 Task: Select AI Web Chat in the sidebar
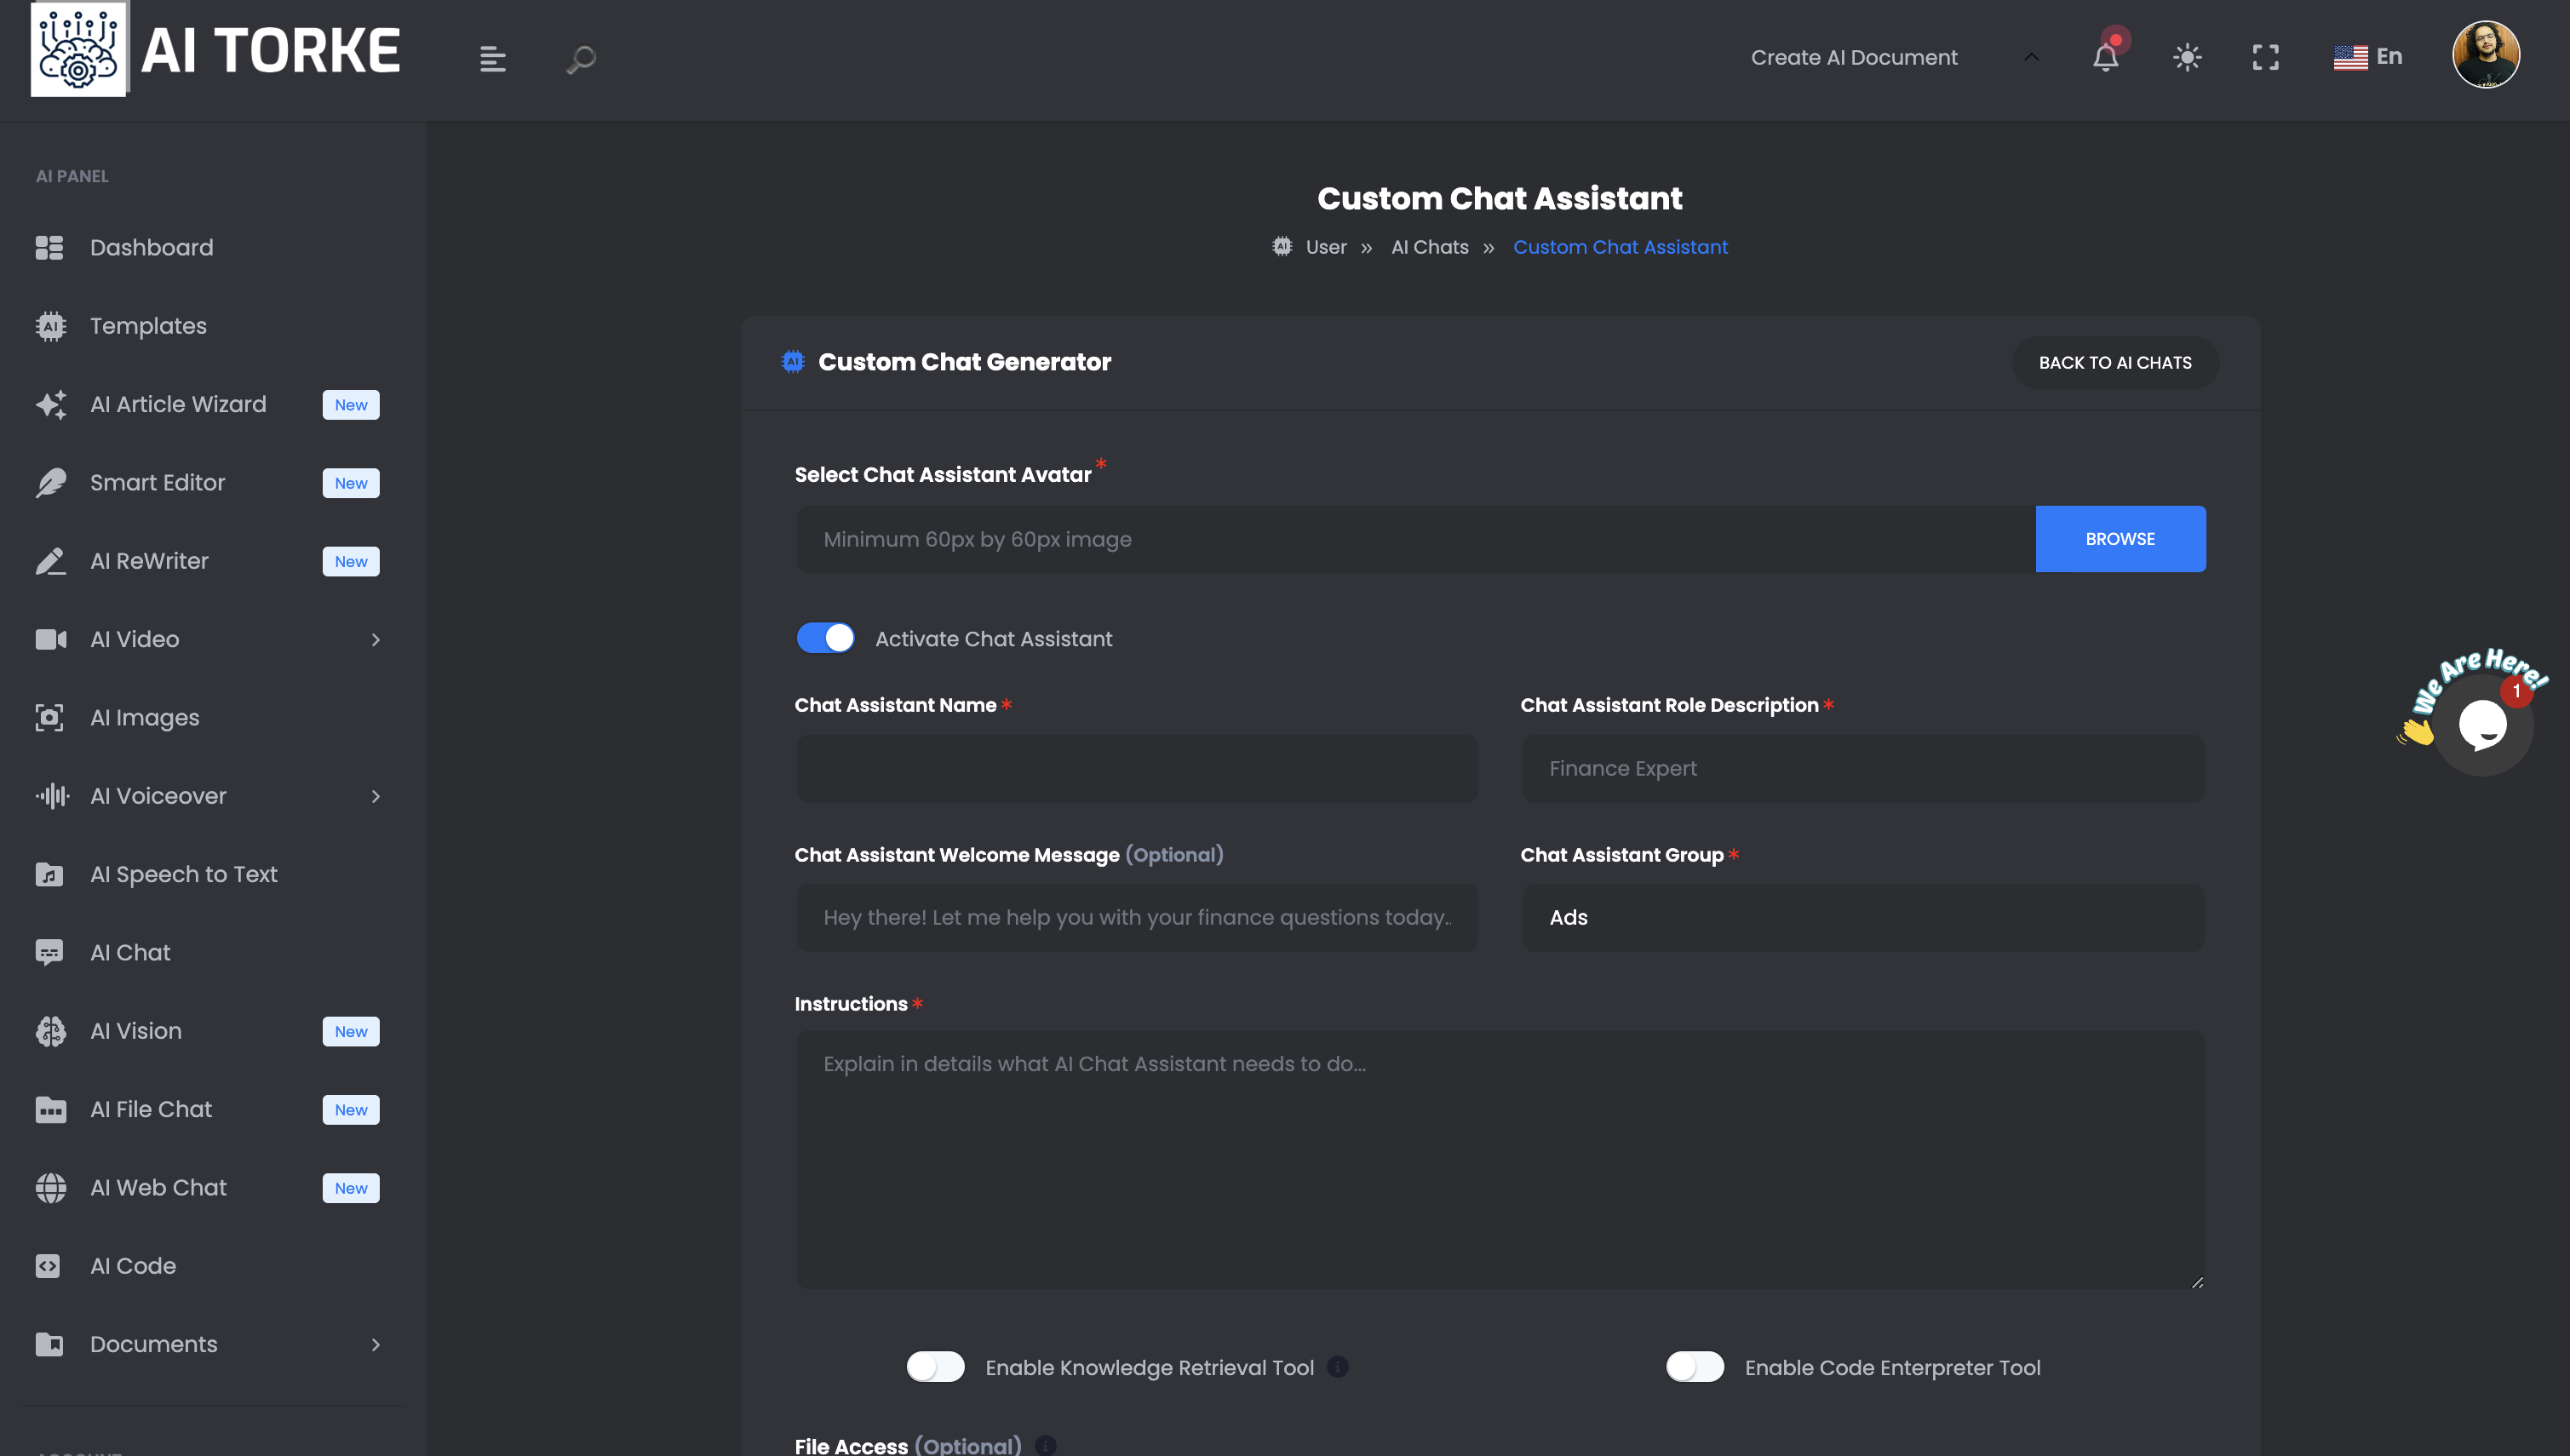(x=158, y=1187)
